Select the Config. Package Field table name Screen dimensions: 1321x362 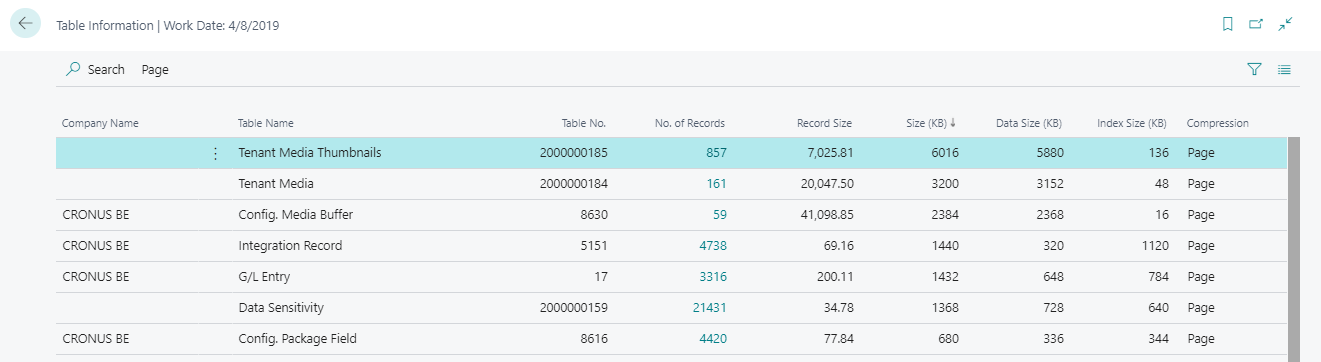point(298,339)
